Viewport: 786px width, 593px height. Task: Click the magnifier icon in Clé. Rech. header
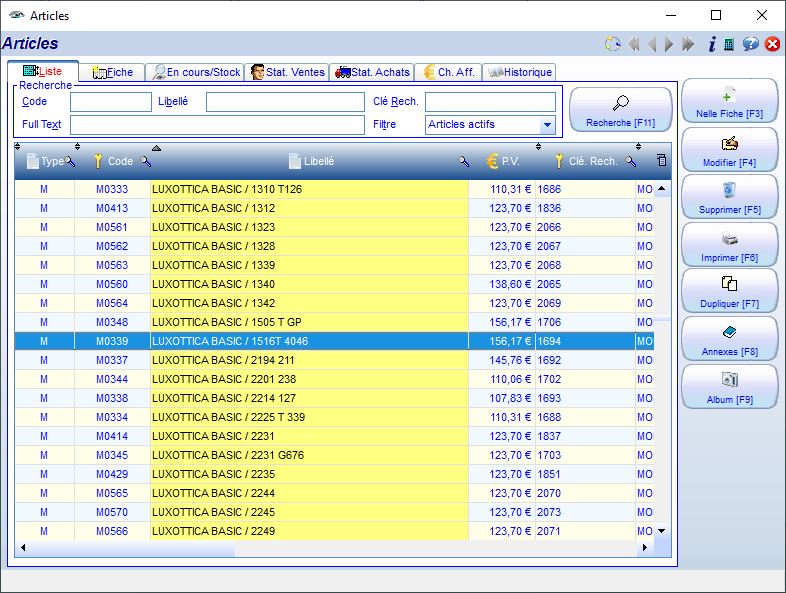[x=631, y=161]
